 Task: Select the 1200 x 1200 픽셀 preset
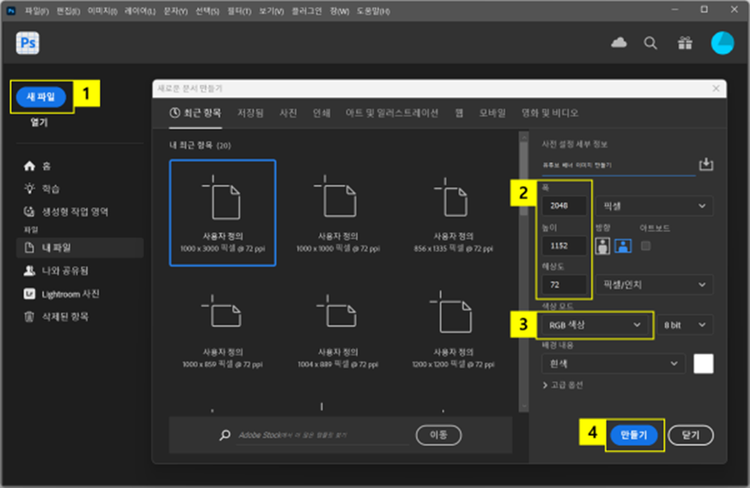(453, 330)
